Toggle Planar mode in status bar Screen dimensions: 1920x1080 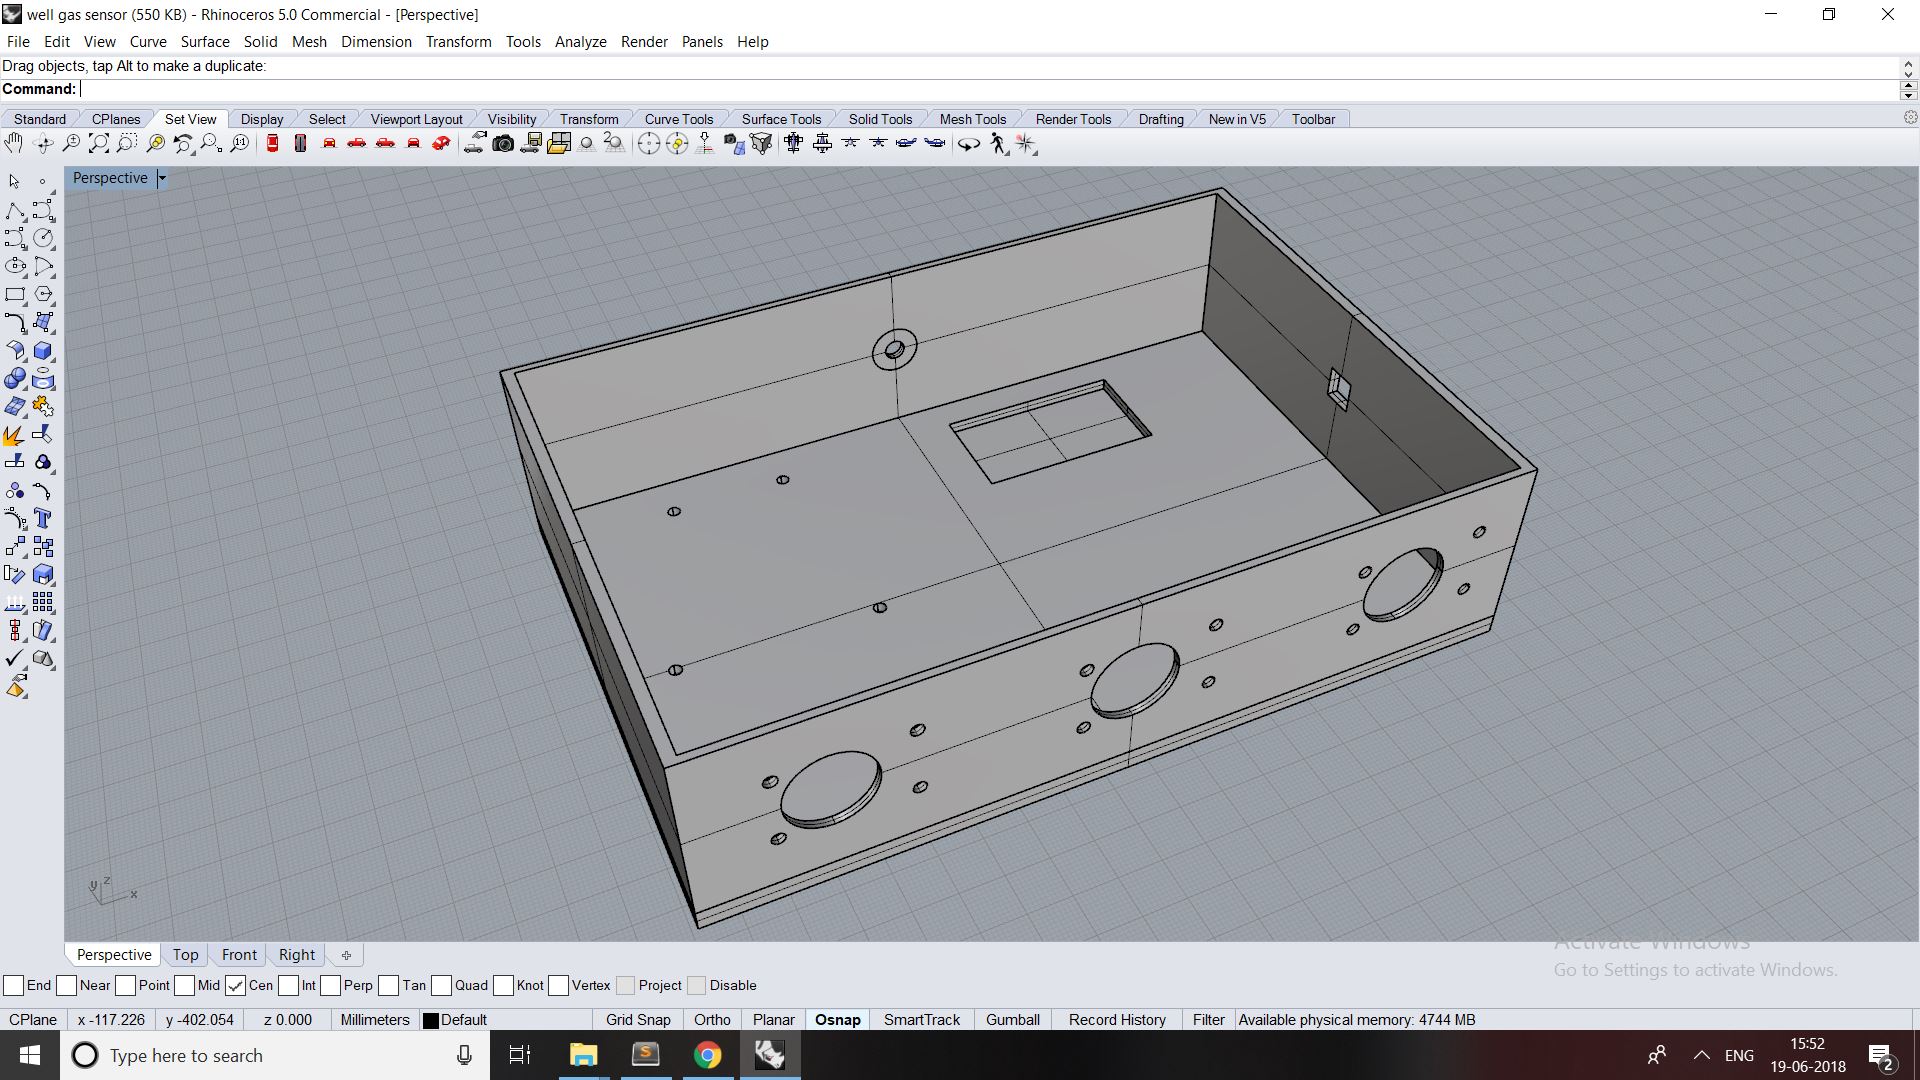pyautogui.click(x=773, y=1020)
